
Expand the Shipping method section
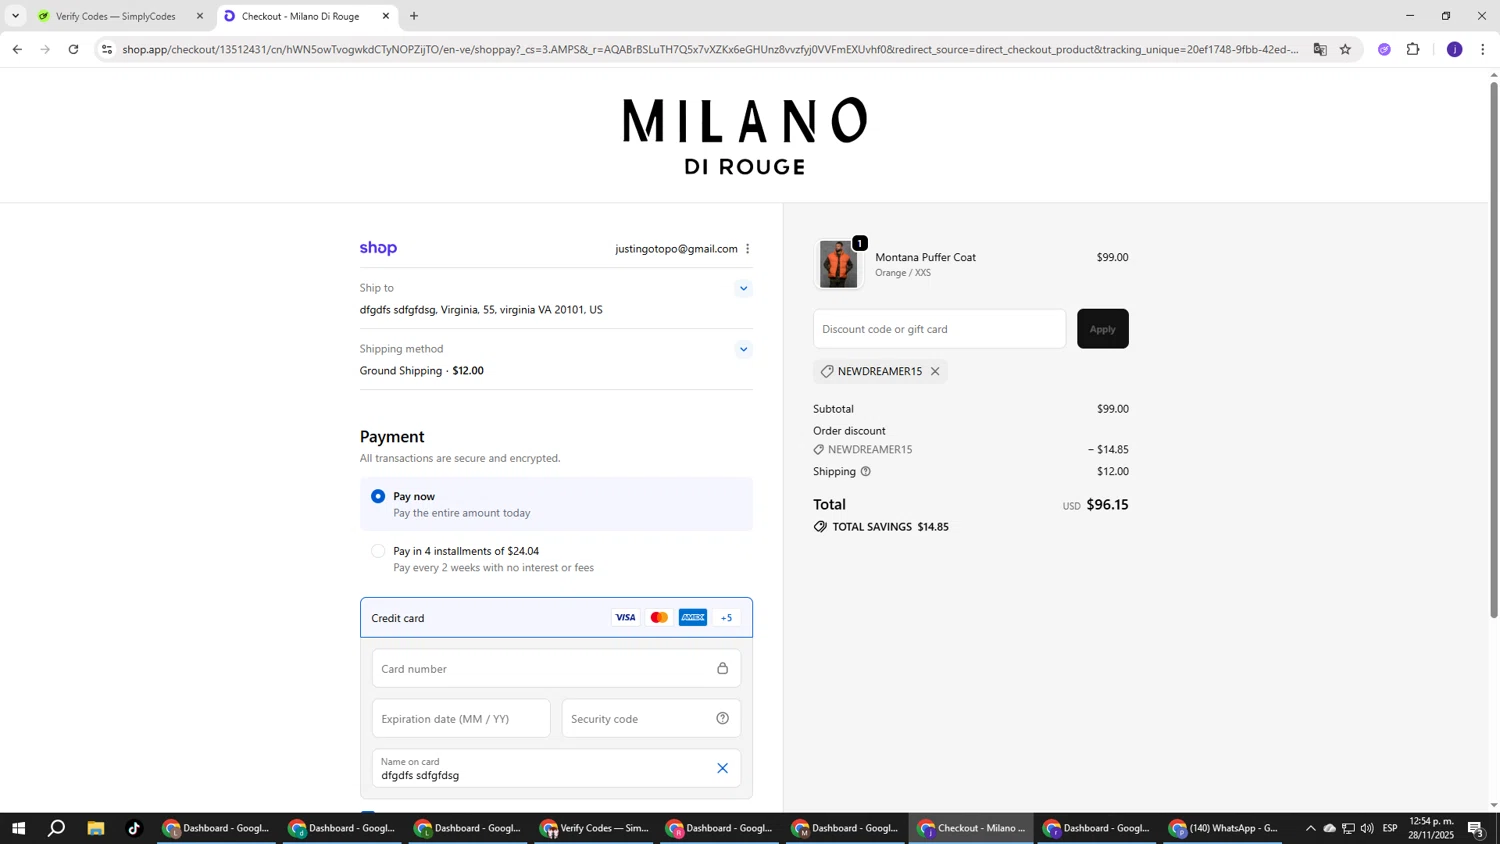(743, 350)
